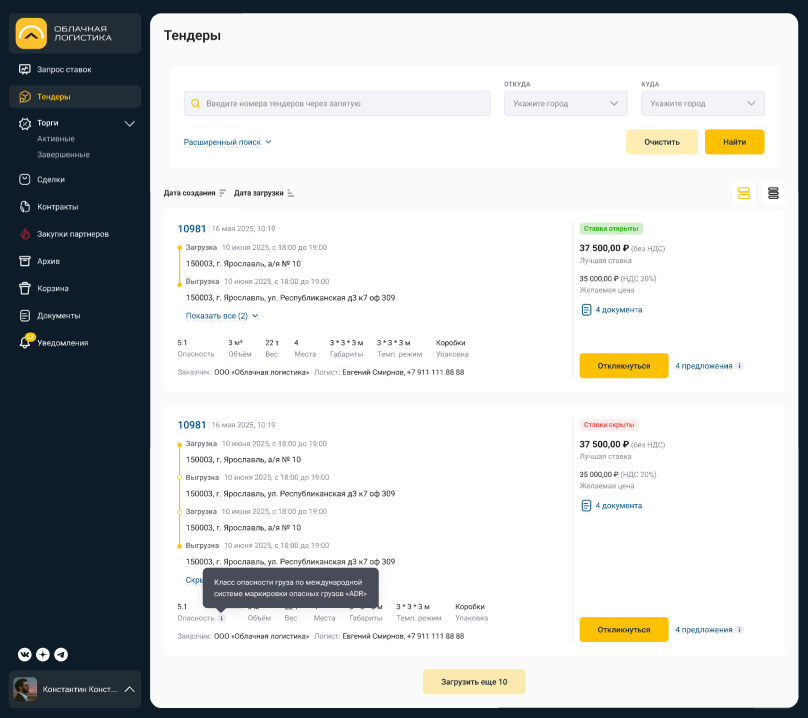Viewport: 808px width, 718px height.
Task: Go to Закупки партнеров menu item
Action: [72, 234]
